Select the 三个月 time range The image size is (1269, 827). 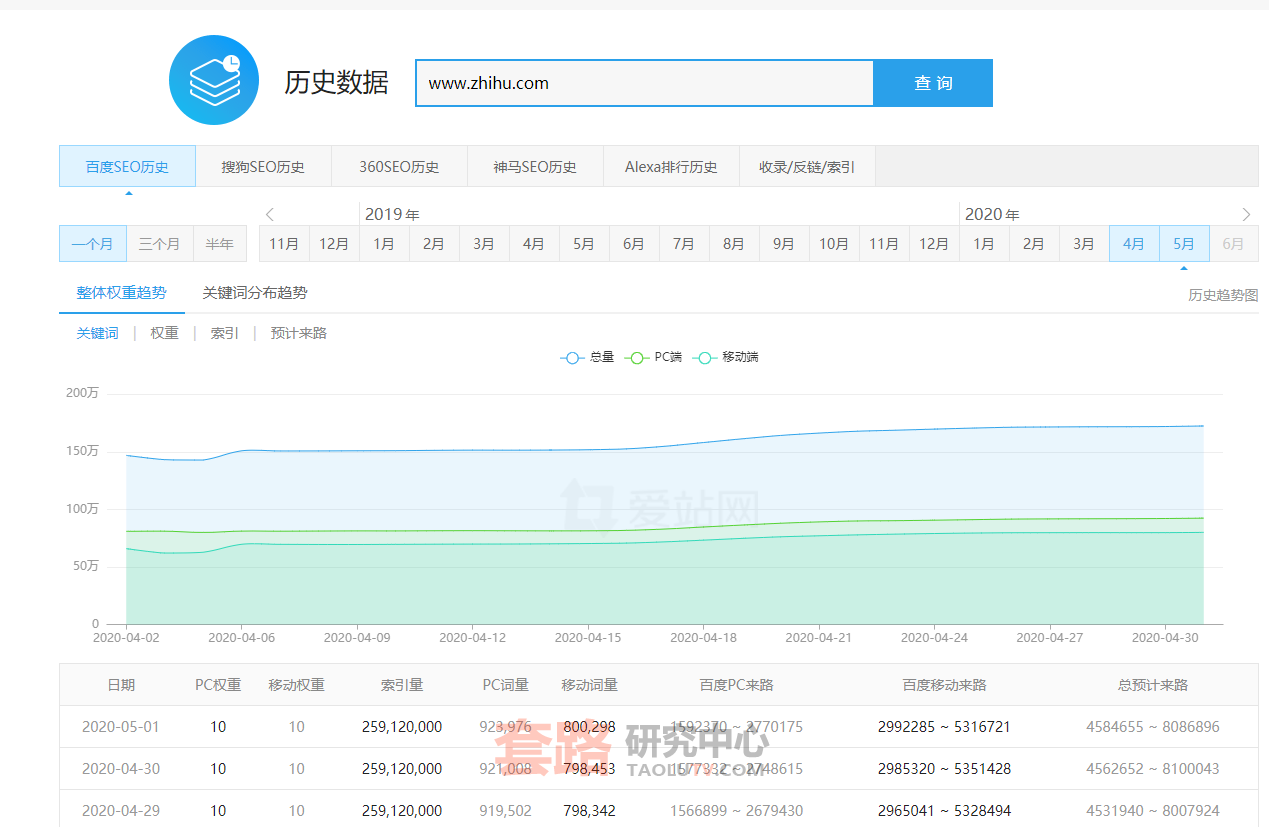pos(160,243)
